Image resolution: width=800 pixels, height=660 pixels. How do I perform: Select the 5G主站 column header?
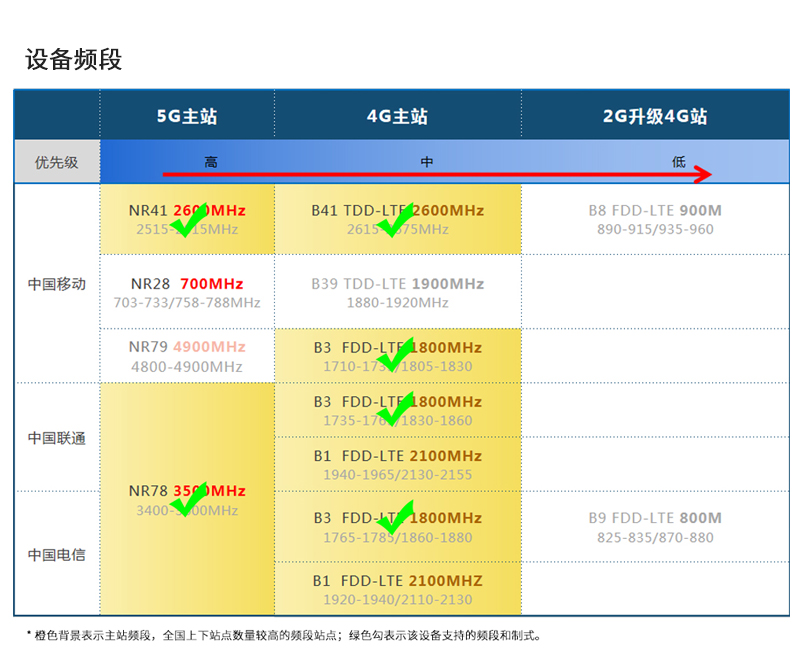click(x=186, y=116)
